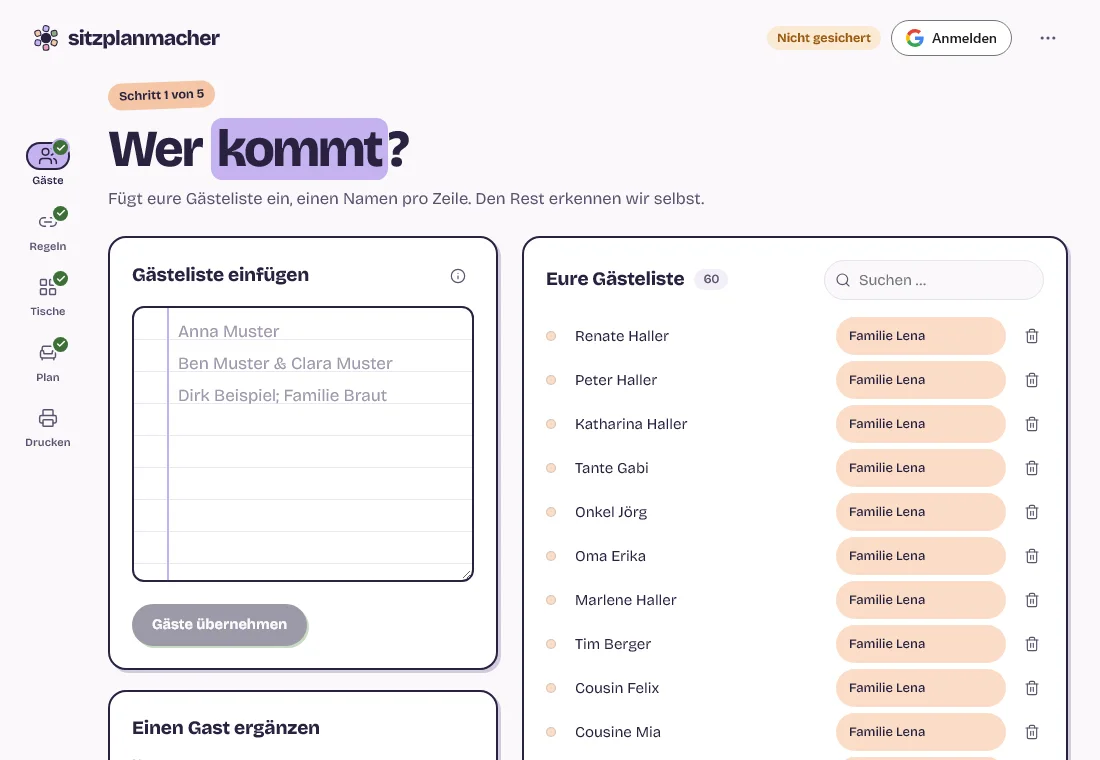Change Tante Gabi's Familie Lena group
1100x760 pixels.
920,468
